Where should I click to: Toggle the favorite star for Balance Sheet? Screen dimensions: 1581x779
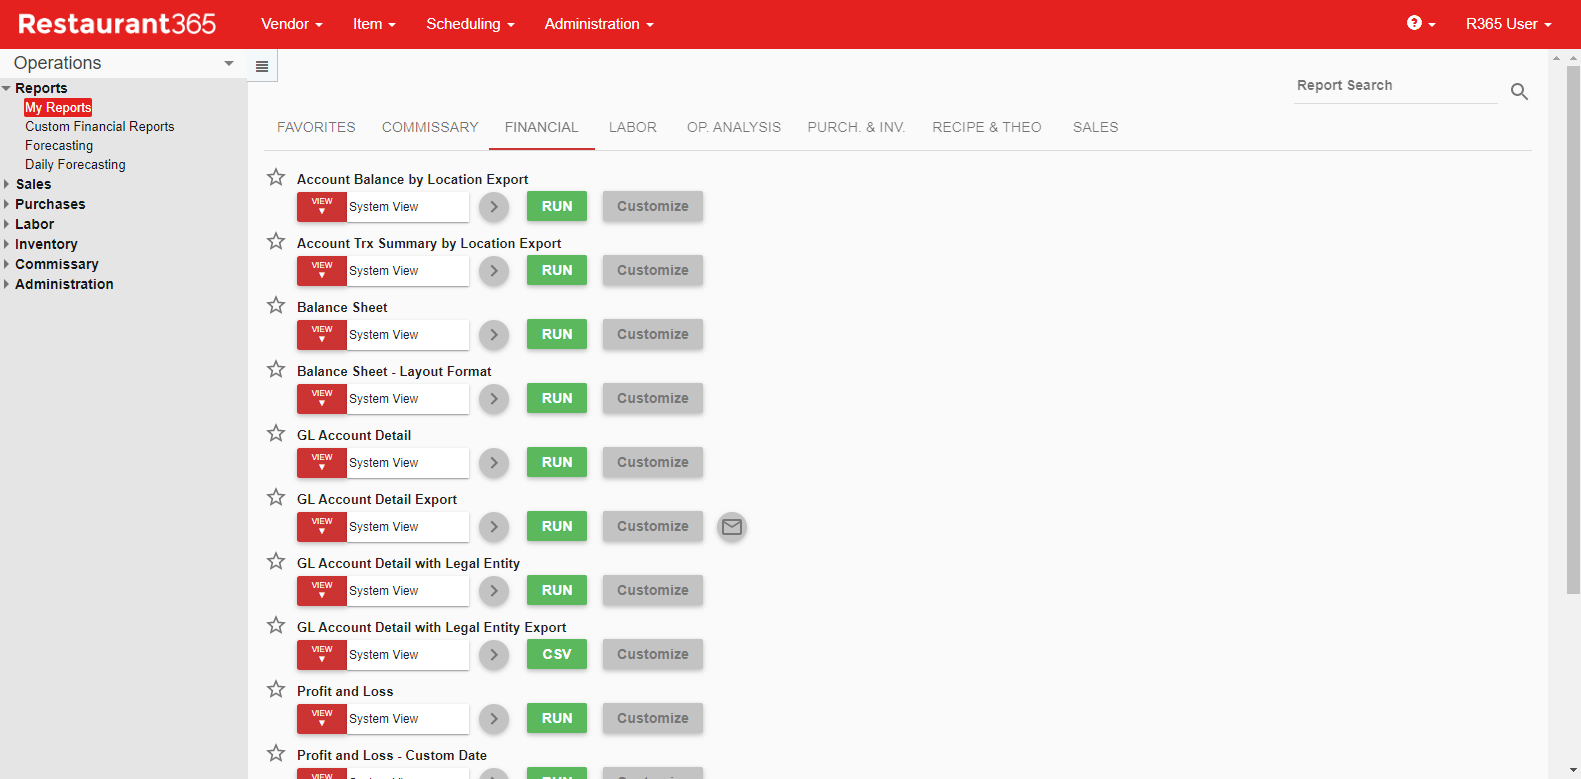coord(276,305)
